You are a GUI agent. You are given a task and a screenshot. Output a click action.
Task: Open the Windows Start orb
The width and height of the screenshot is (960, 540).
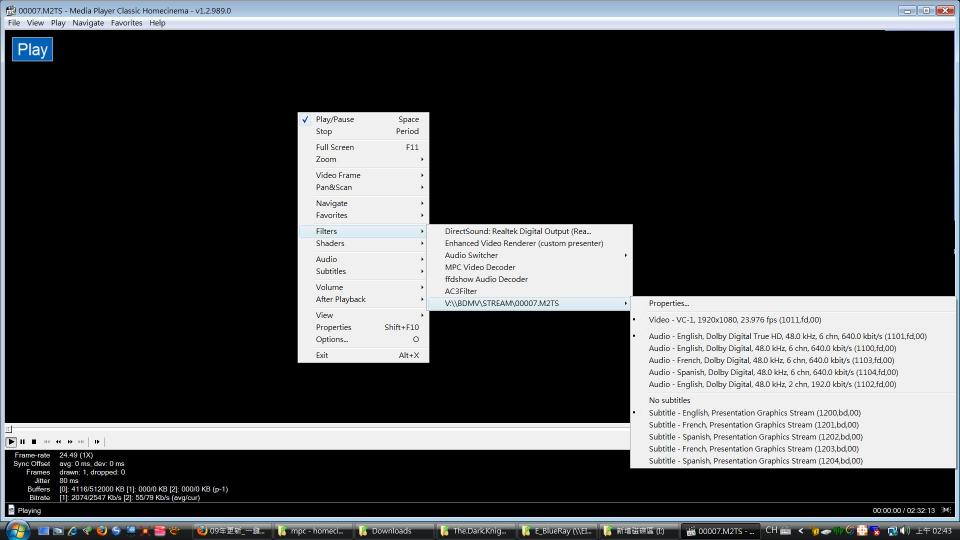click(17, 530)
